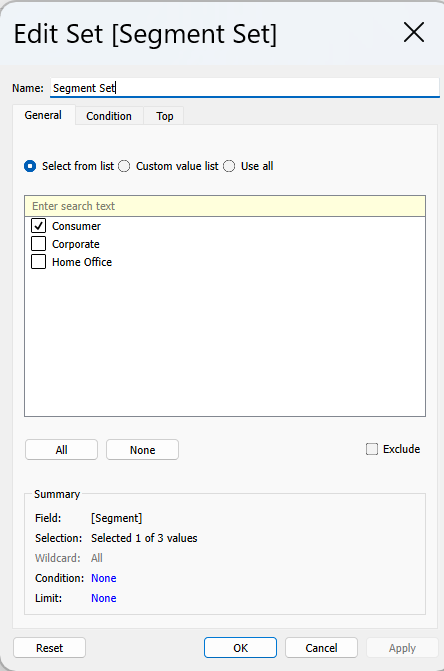444x671 pixels.
Task: Choose Use all radio option
Action: (x=229, y=166)
